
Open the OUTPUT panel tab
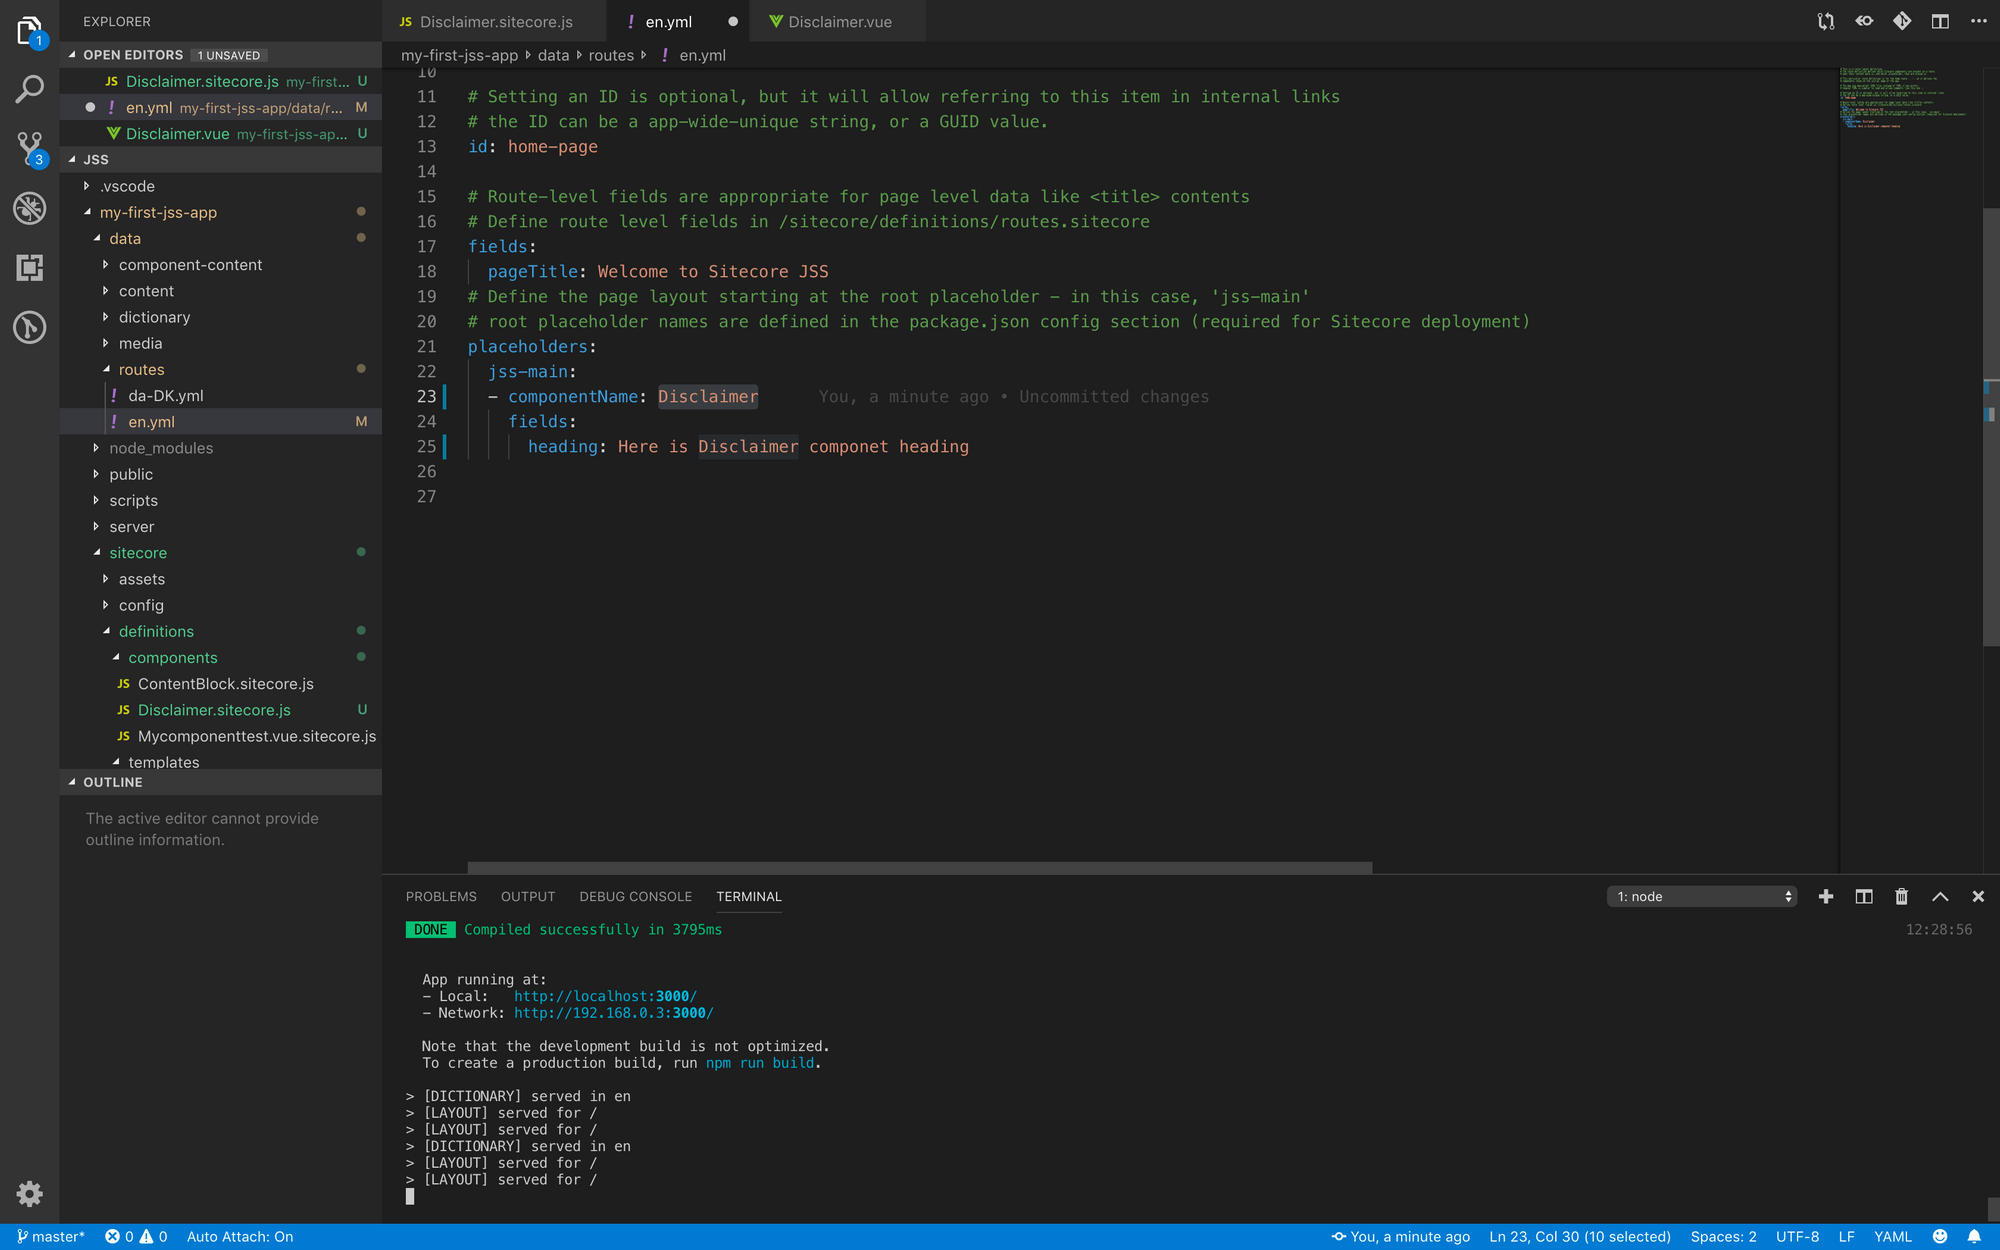(x=528, y=896)
